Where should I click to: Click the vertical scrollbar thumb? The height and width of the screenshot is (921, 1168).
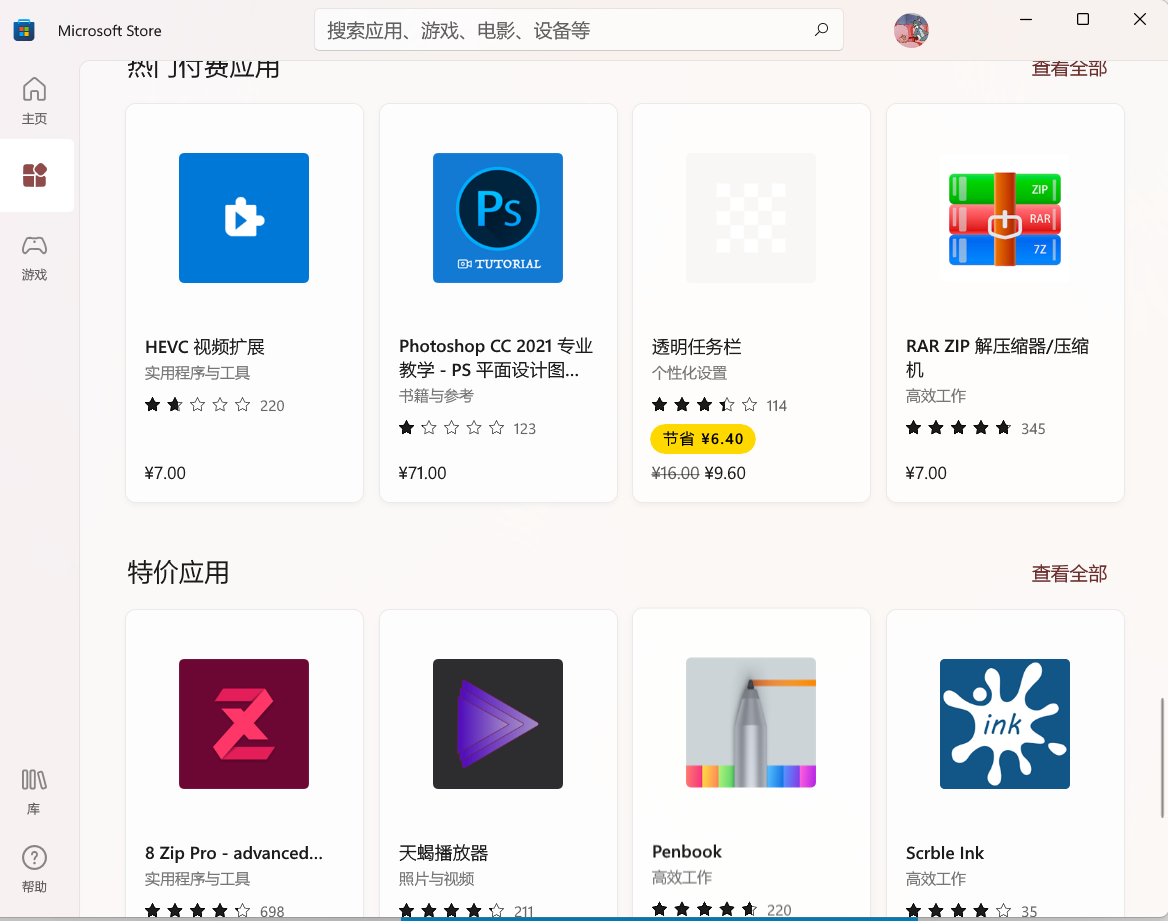pyautogui.click(x=1161, y=758)
